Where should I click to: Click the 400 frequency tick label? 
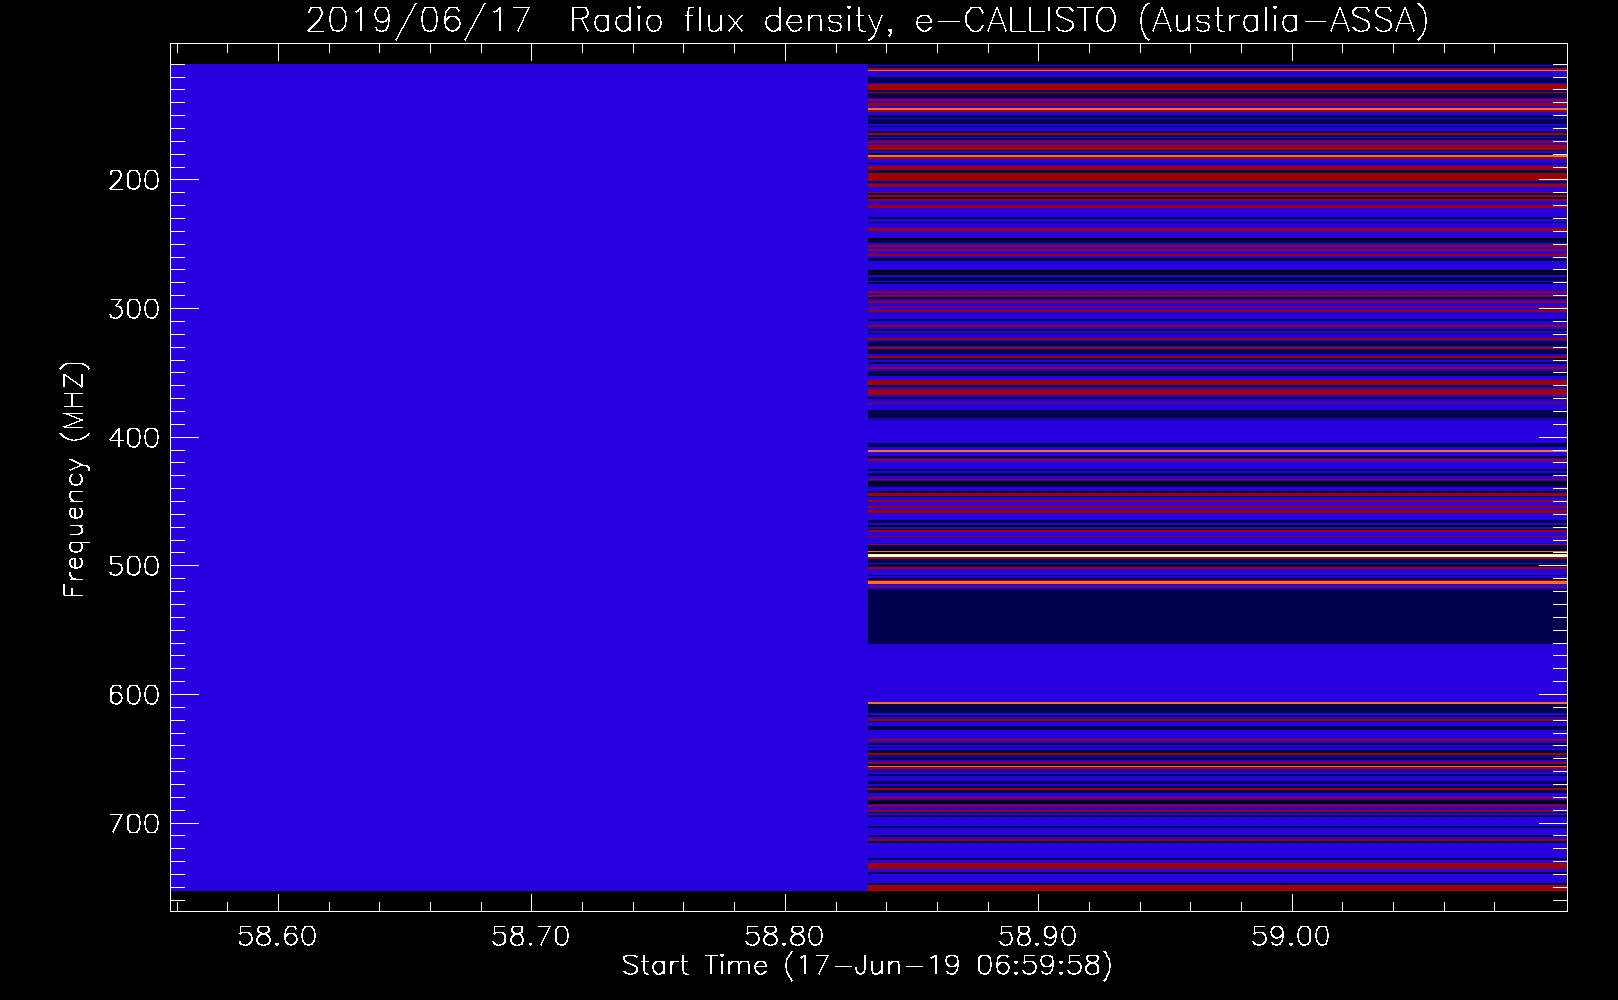coord(132,438)
